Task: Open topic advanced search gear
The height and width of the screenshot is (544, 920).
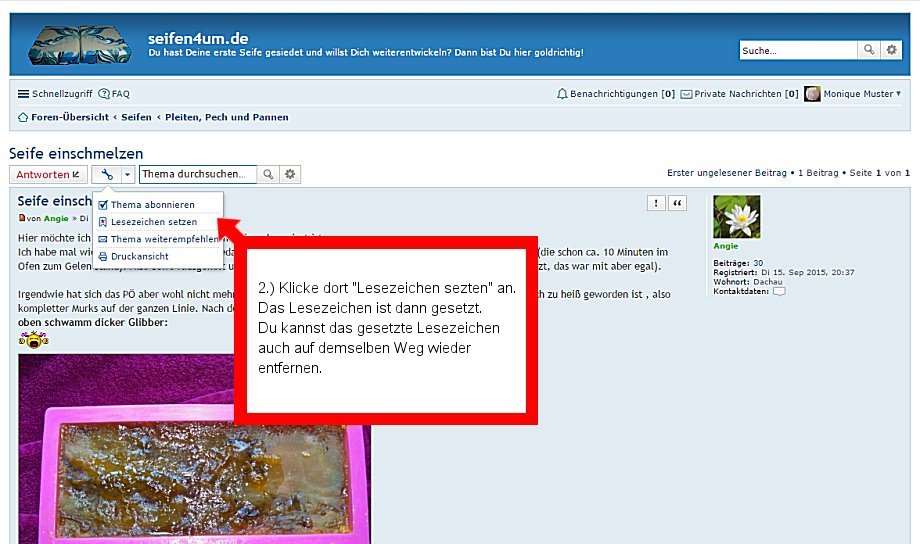Action: tap(290, 174)
